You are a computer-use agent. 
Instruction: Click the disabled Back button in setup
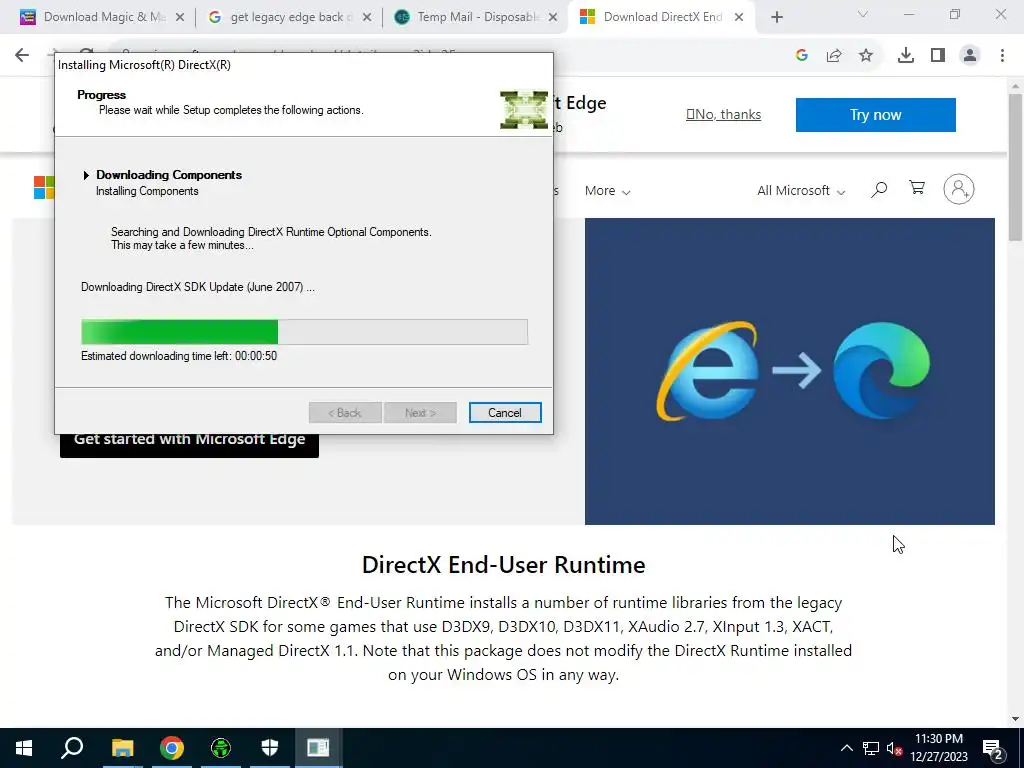[345, 413]
